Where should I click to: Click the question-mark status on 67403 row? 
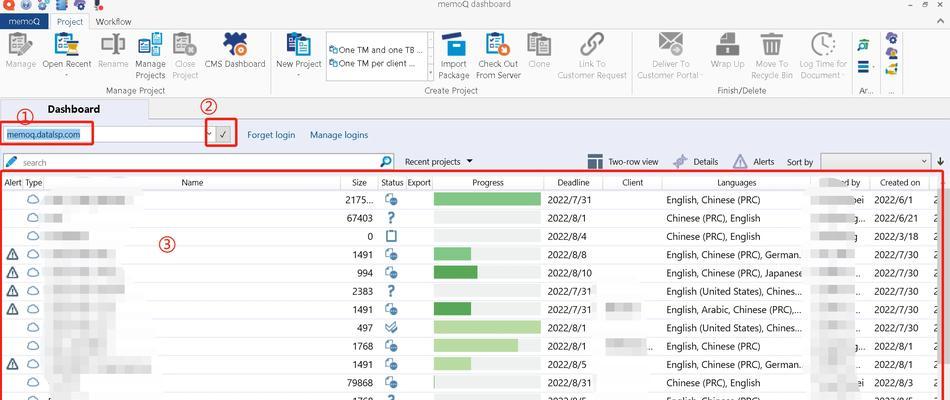click(x=391, y=218)
